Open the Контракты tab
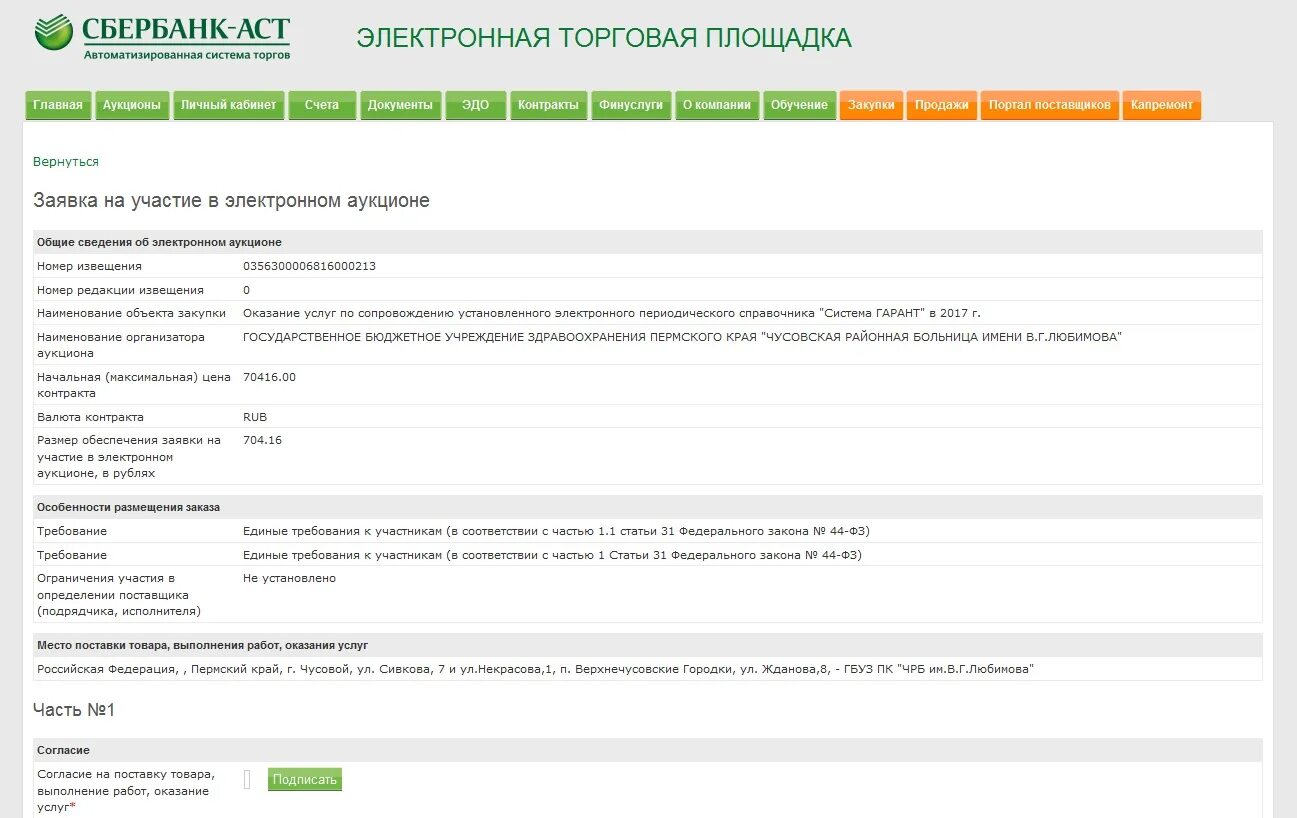Screen dimensions: 1297x818 coord(548,105)
